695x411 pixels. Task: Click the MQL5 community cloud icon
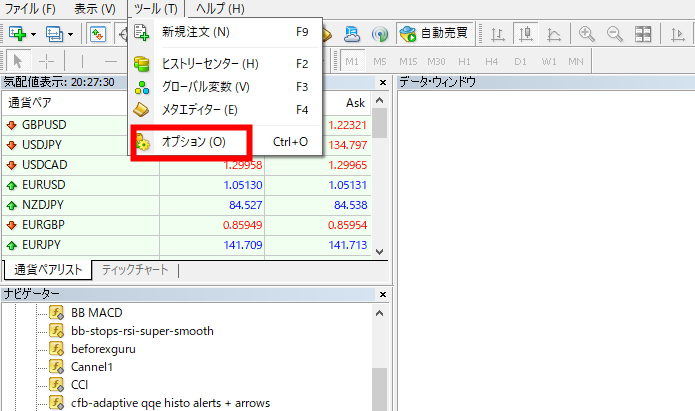pyautogui.click(x=352, y=34)
